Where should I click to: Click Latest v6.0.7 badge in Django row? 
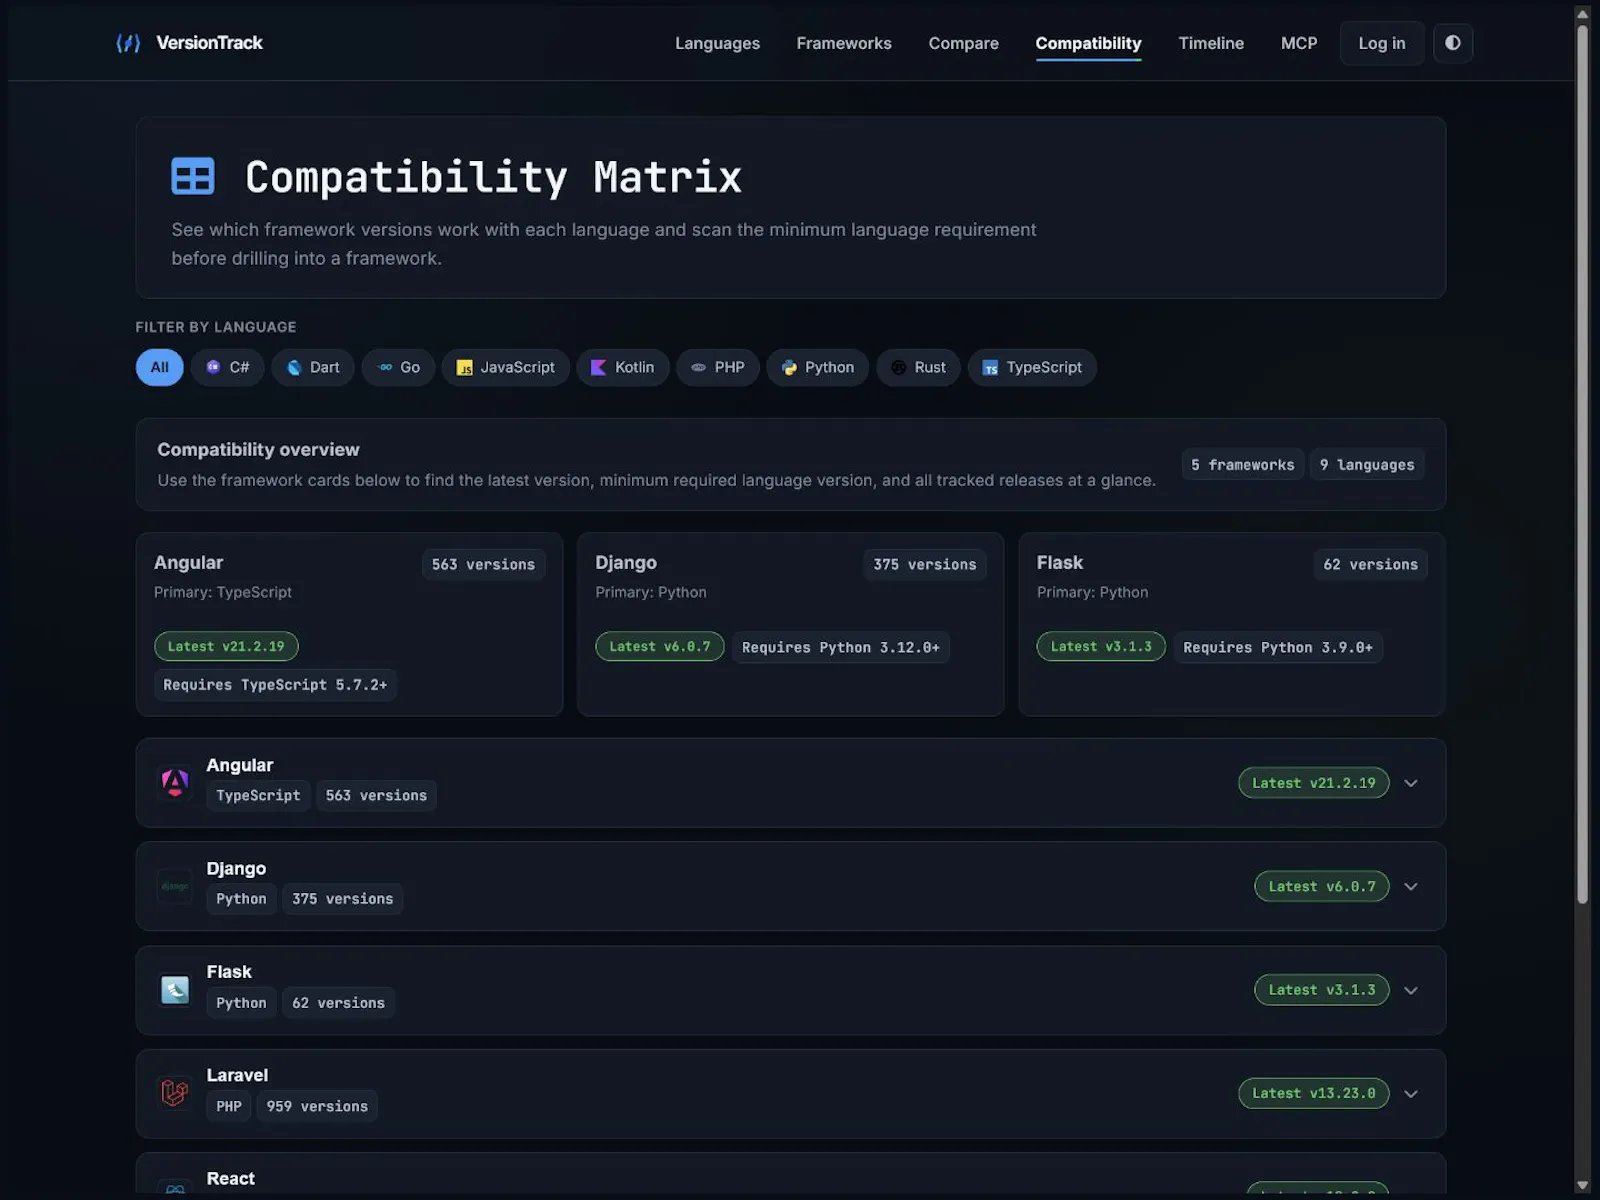point(1322,886)
